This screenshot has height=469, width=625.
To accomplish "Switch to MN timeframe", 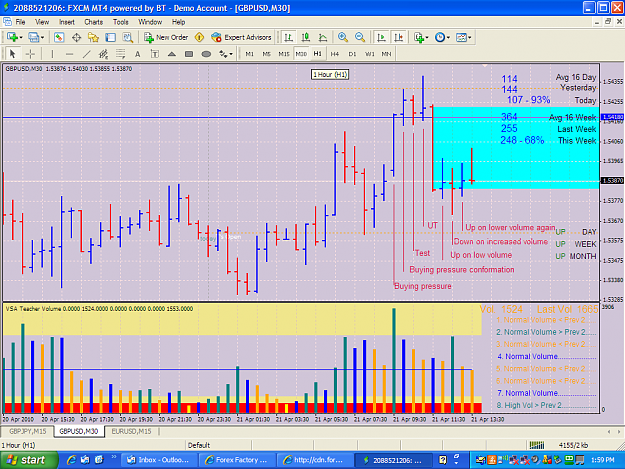I will (x=386, y=54).
